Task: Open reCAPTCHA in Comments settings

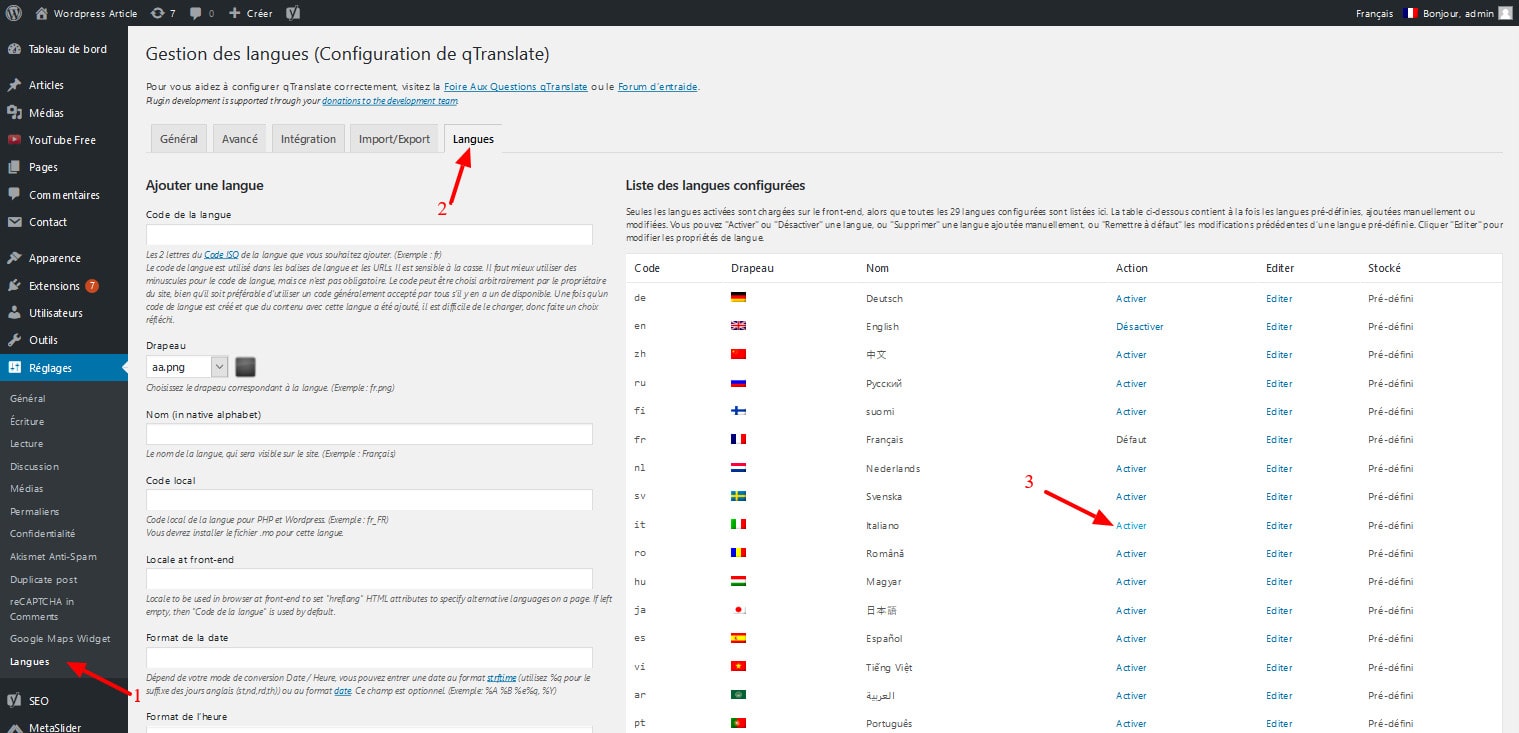Action: [42, 609]
